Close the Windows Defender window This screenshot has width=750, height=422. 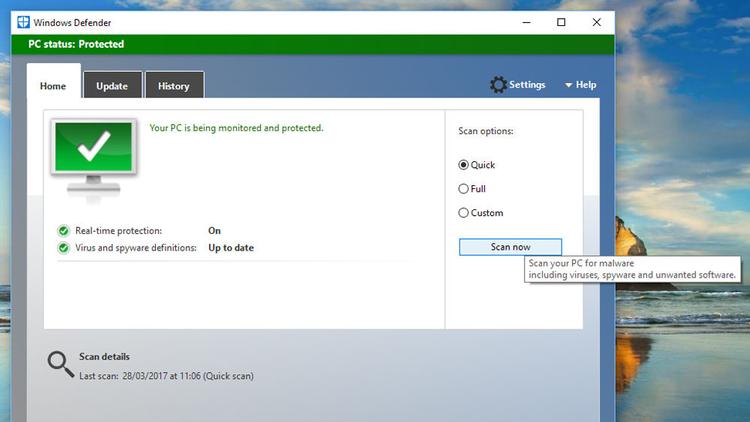coord(597,22)
